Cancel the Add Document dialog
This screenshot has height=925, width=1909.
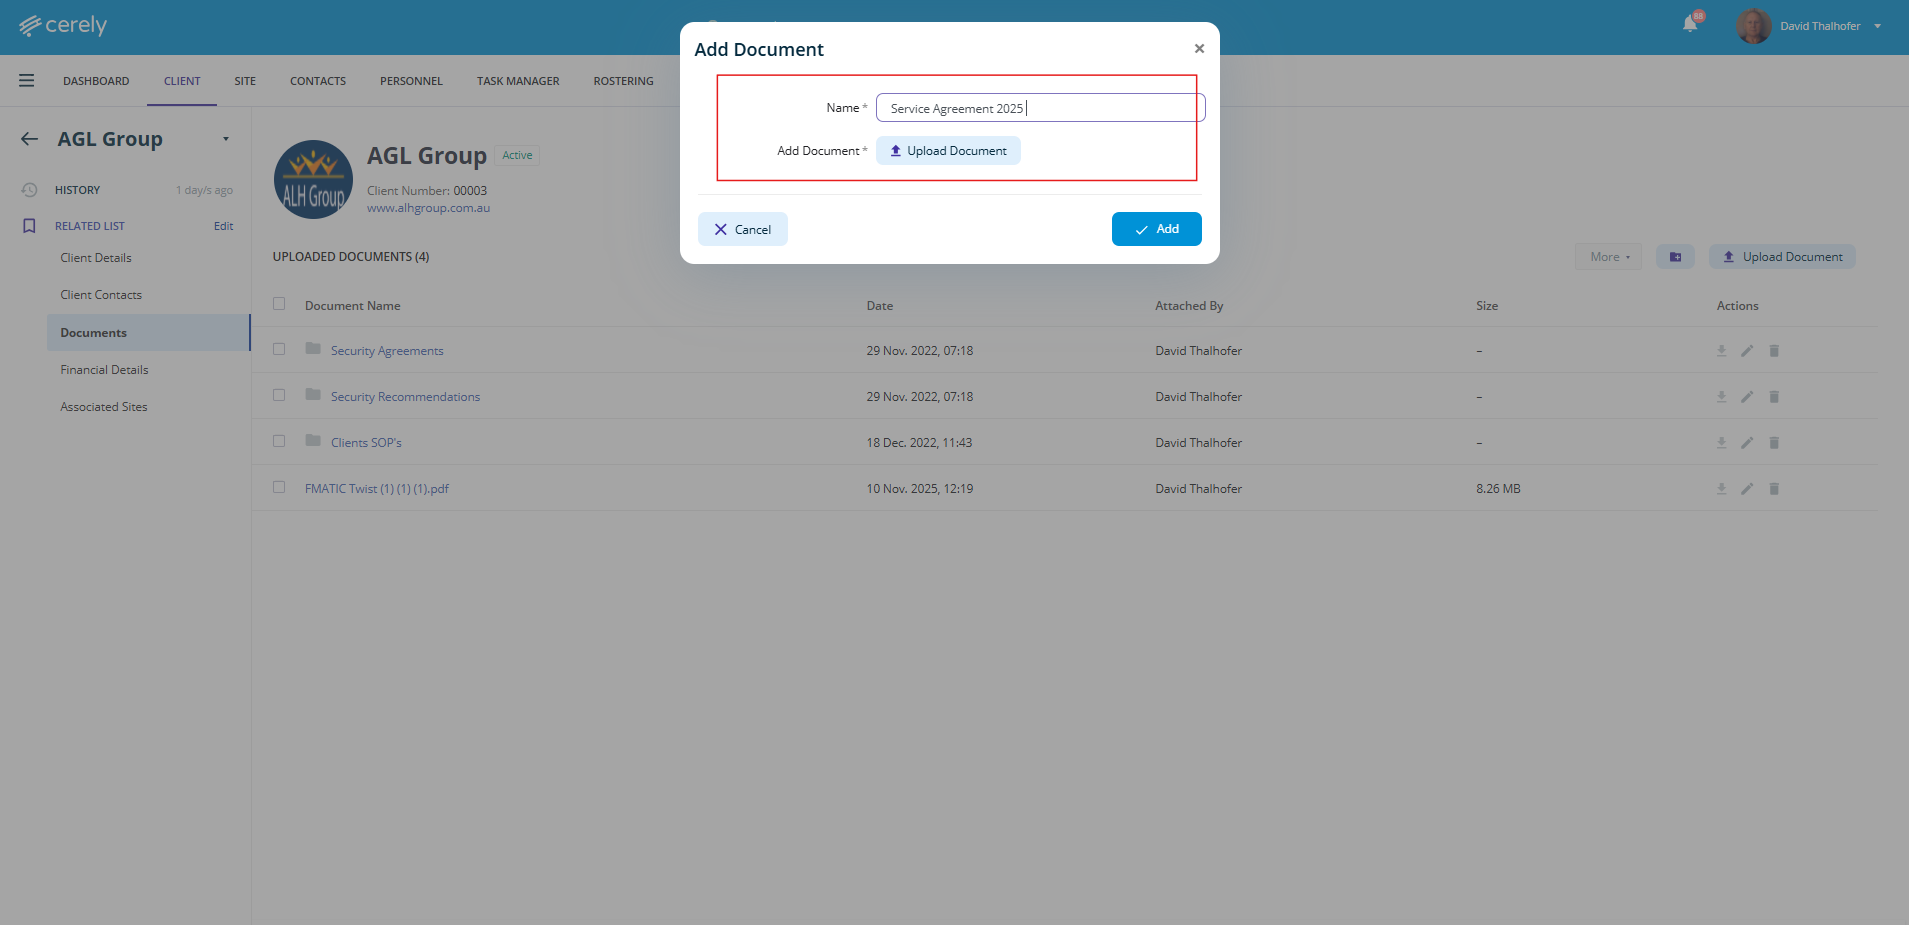pos(742,229)
